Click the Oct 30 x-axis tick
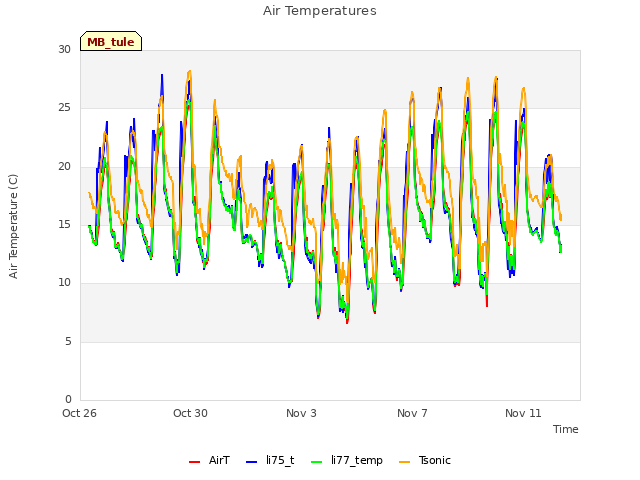Viewport: 640px width, 480px height. click(190, 413)
